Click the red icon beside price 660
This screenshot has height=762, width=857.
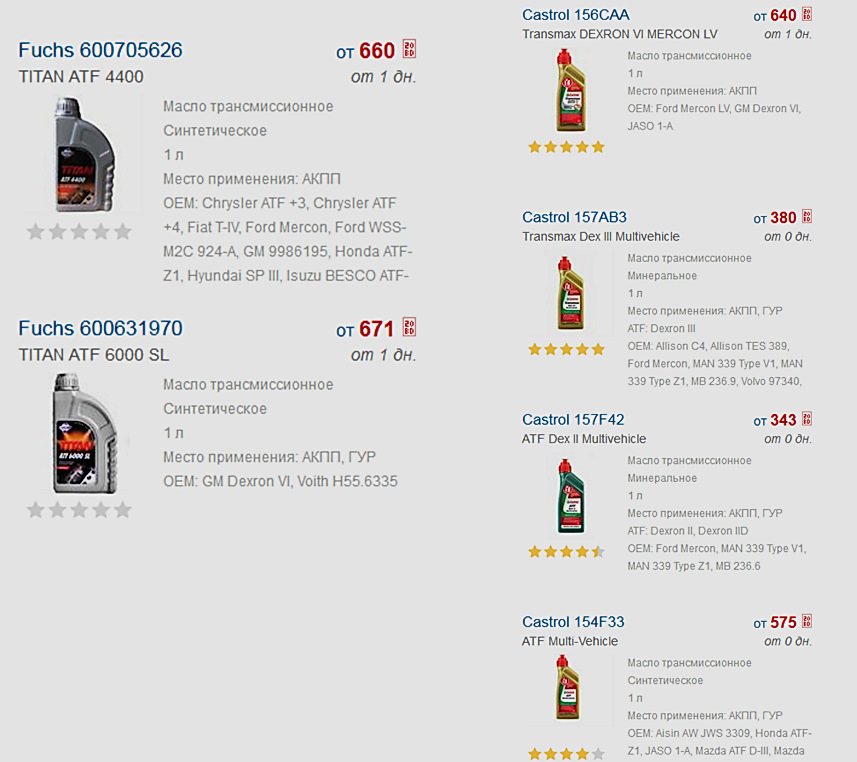coord(409,49)
